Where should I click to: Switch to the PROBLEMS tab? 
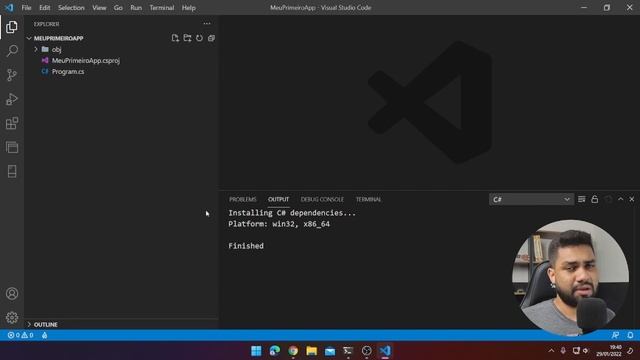pyautogui.click(x=243, y=199)
